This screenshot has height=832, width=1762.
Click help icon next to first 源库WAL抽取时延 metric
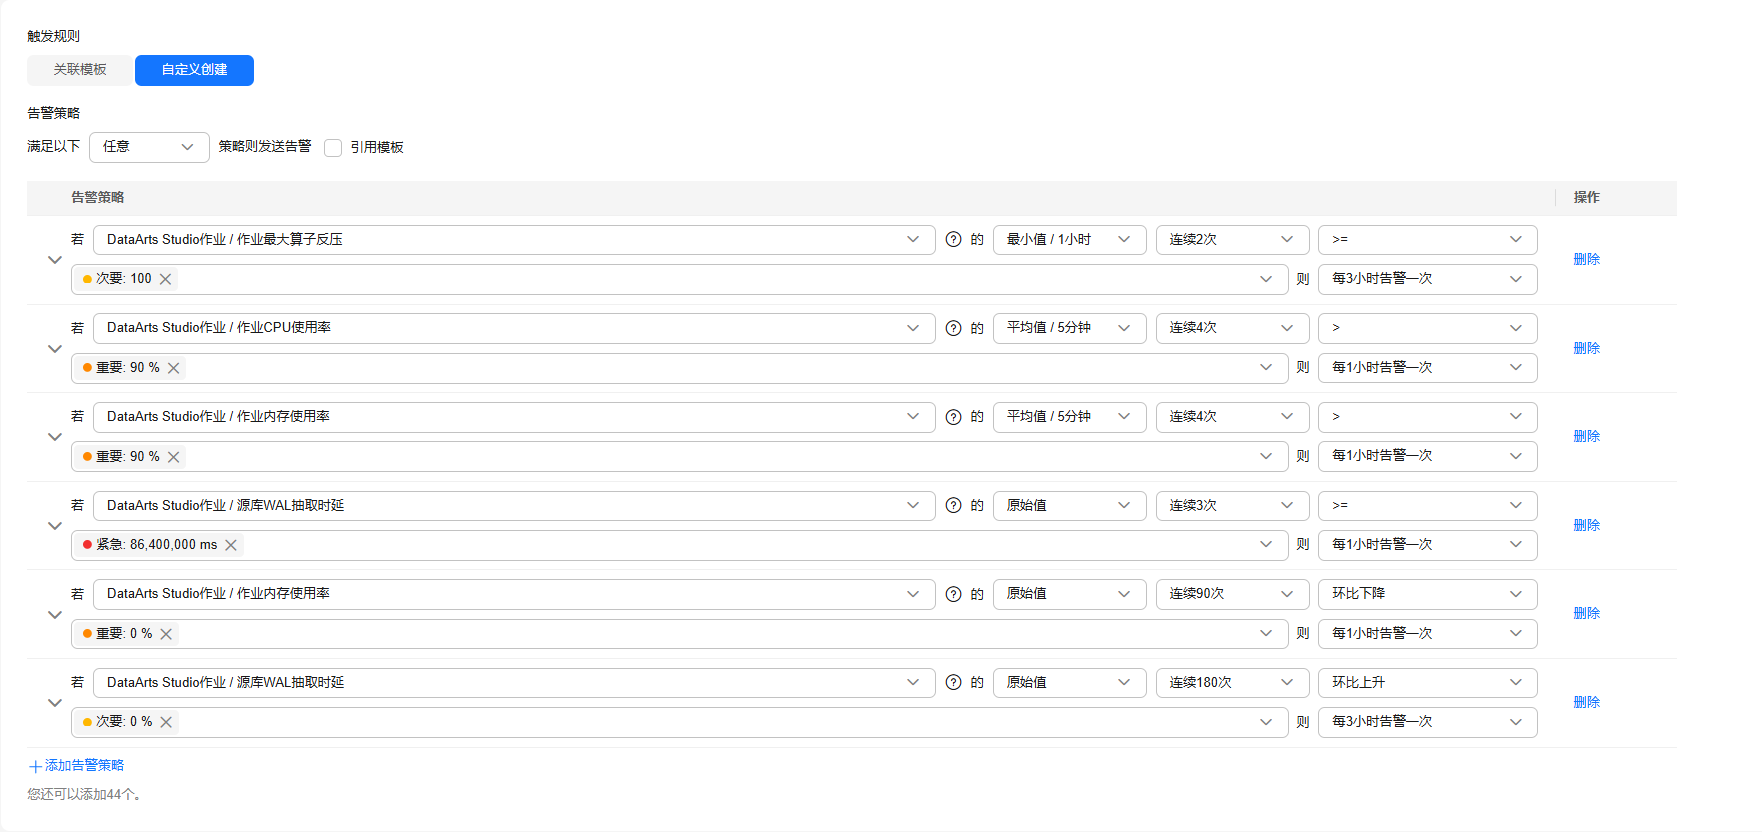[x=953, y=506]
